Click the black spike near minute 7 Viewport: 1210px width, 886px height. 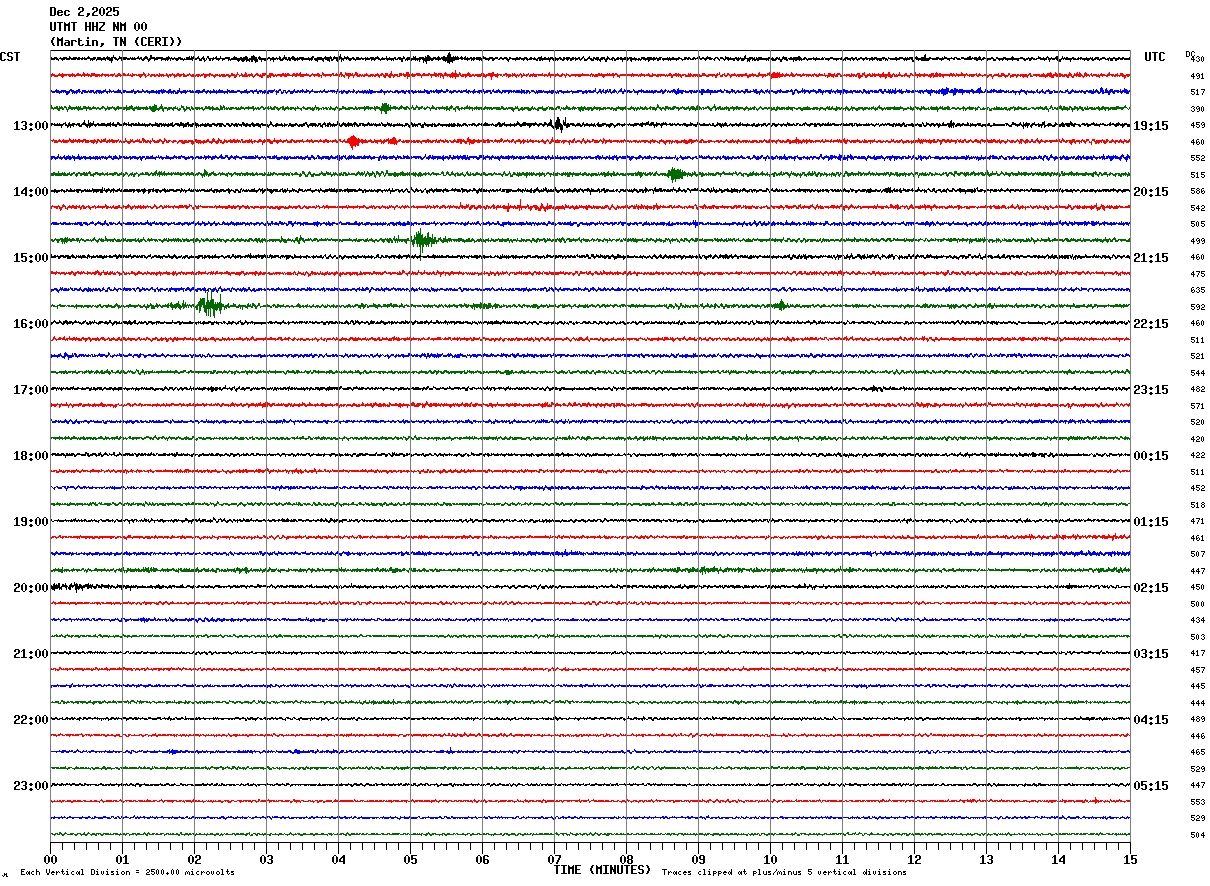point(558,125)
